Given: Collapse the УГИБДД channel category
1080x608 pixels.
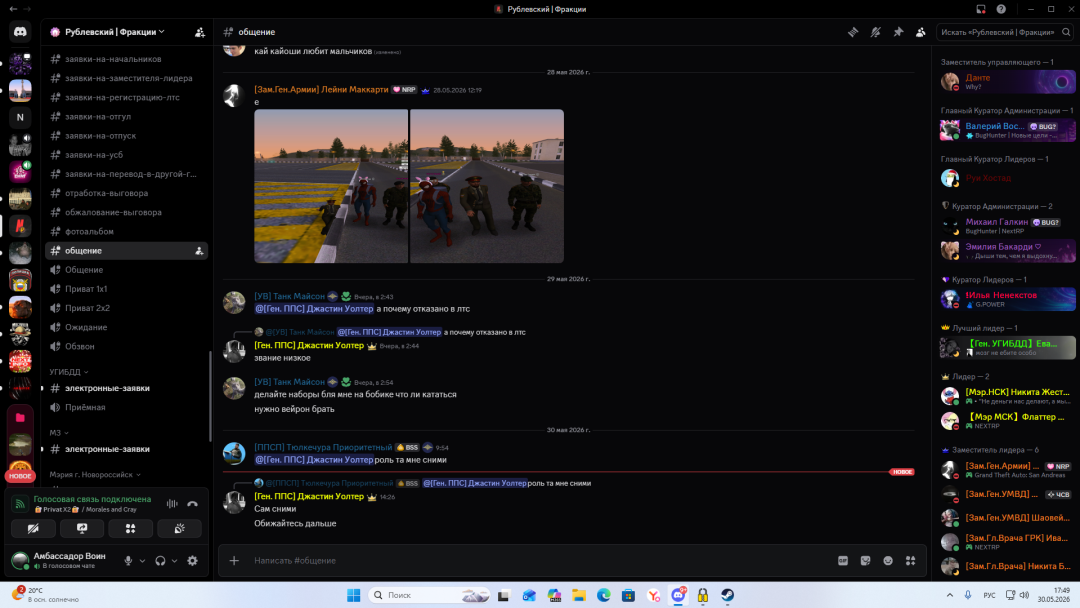Looking at the screenshot, I should click(69, 372).
